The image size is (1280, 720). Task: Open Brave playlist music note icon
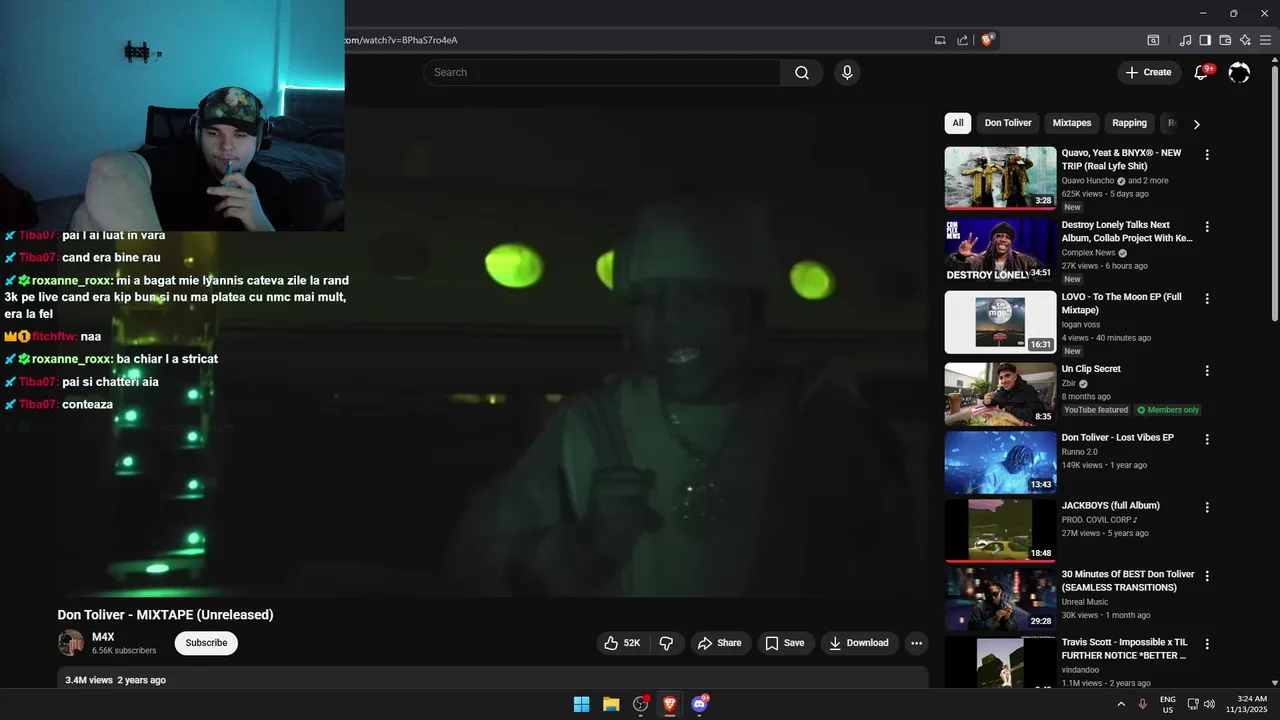click(1185, 40)
